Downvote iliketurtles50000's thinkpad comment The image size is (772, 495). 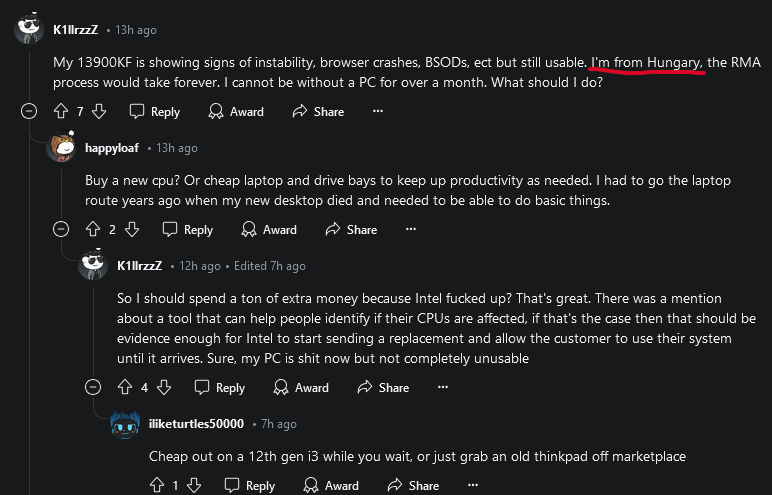[x=194, y=486]
